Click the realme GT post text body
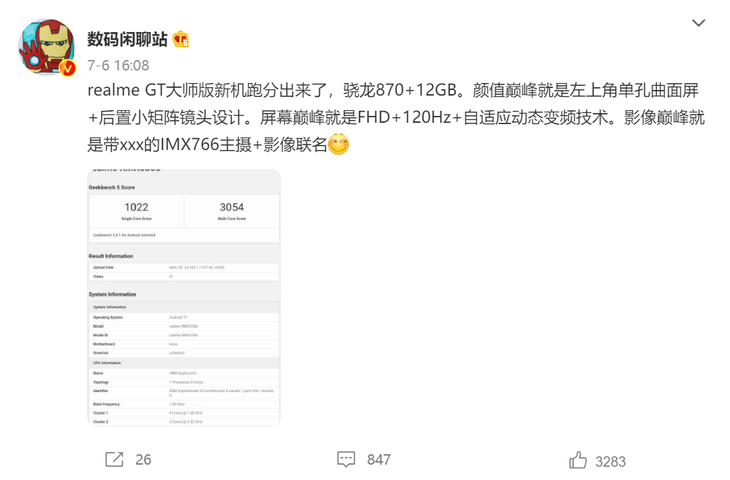This screenshot has height=480, width=730. [396, 117]
